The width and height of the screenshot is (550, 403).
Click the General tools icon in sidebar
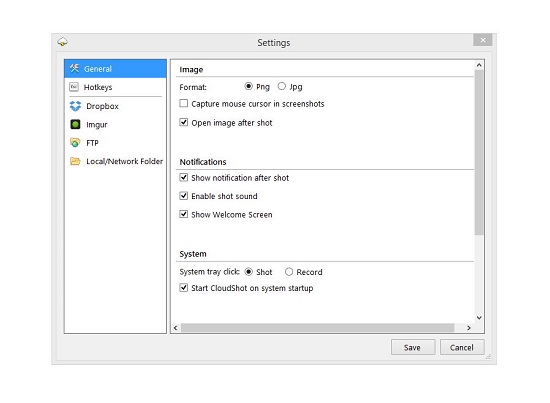click(x=74, y=68)
